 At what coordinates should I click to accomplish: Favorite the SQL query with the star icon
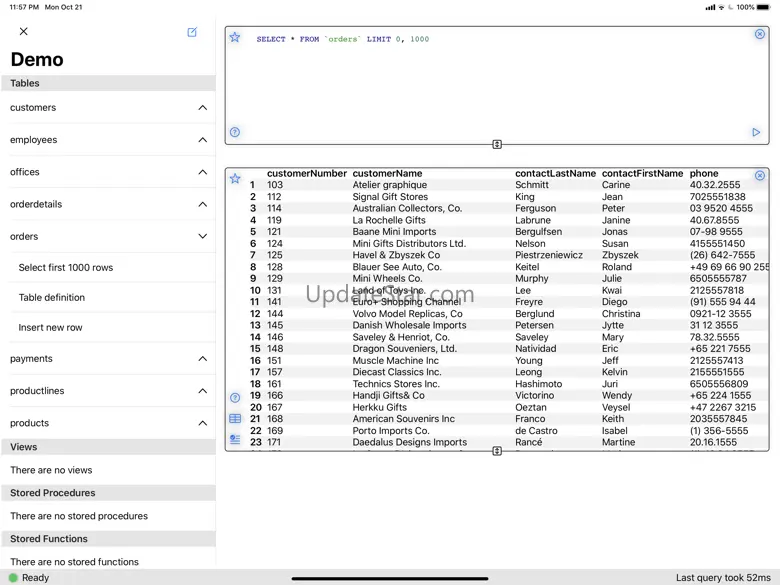235,37
